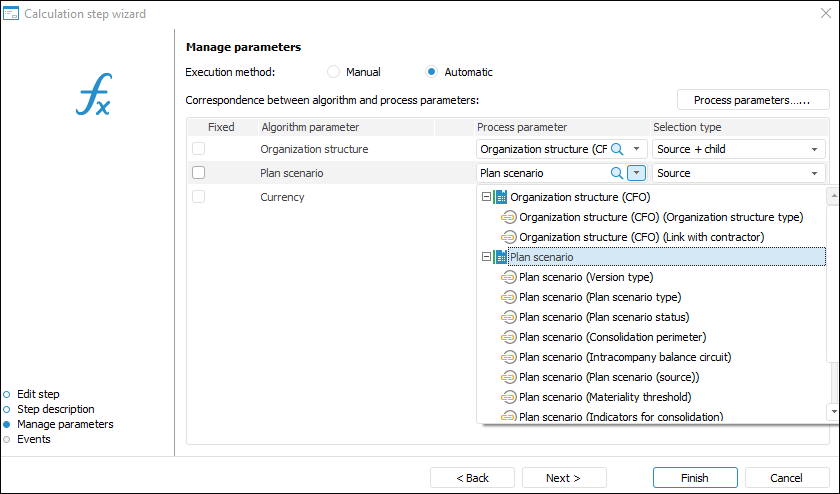Click the attribute icon beside Link with contractor
The image size is (840, 494).
[508, 237]
